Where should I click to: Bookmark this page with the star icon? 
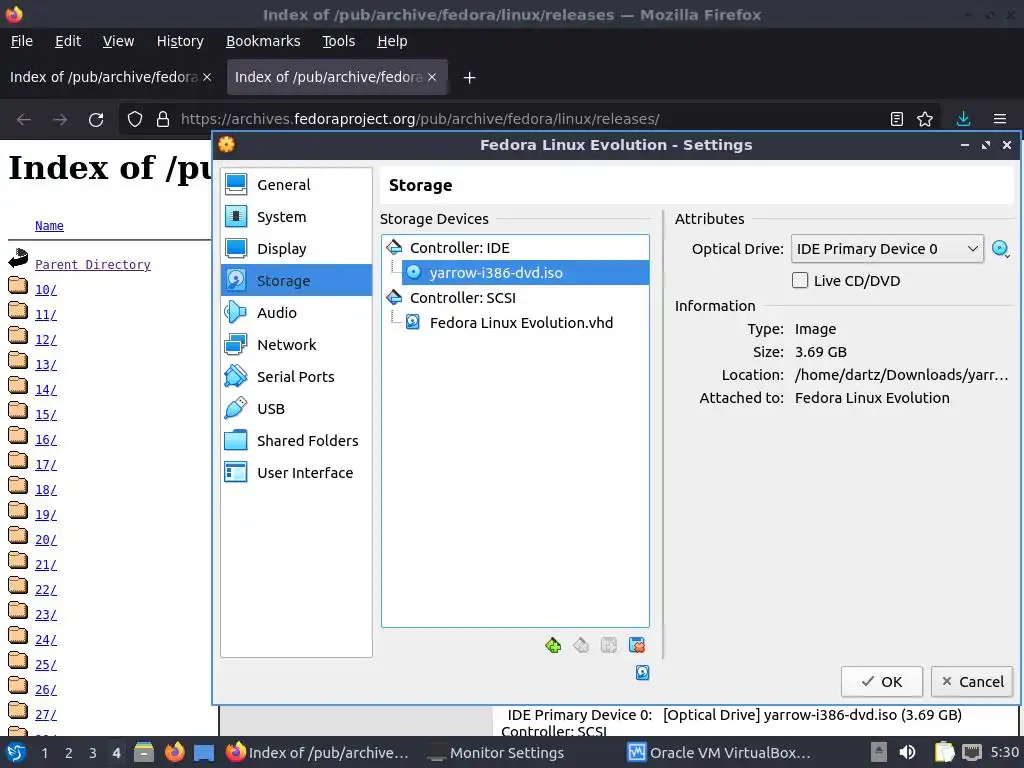pos(925,119)
